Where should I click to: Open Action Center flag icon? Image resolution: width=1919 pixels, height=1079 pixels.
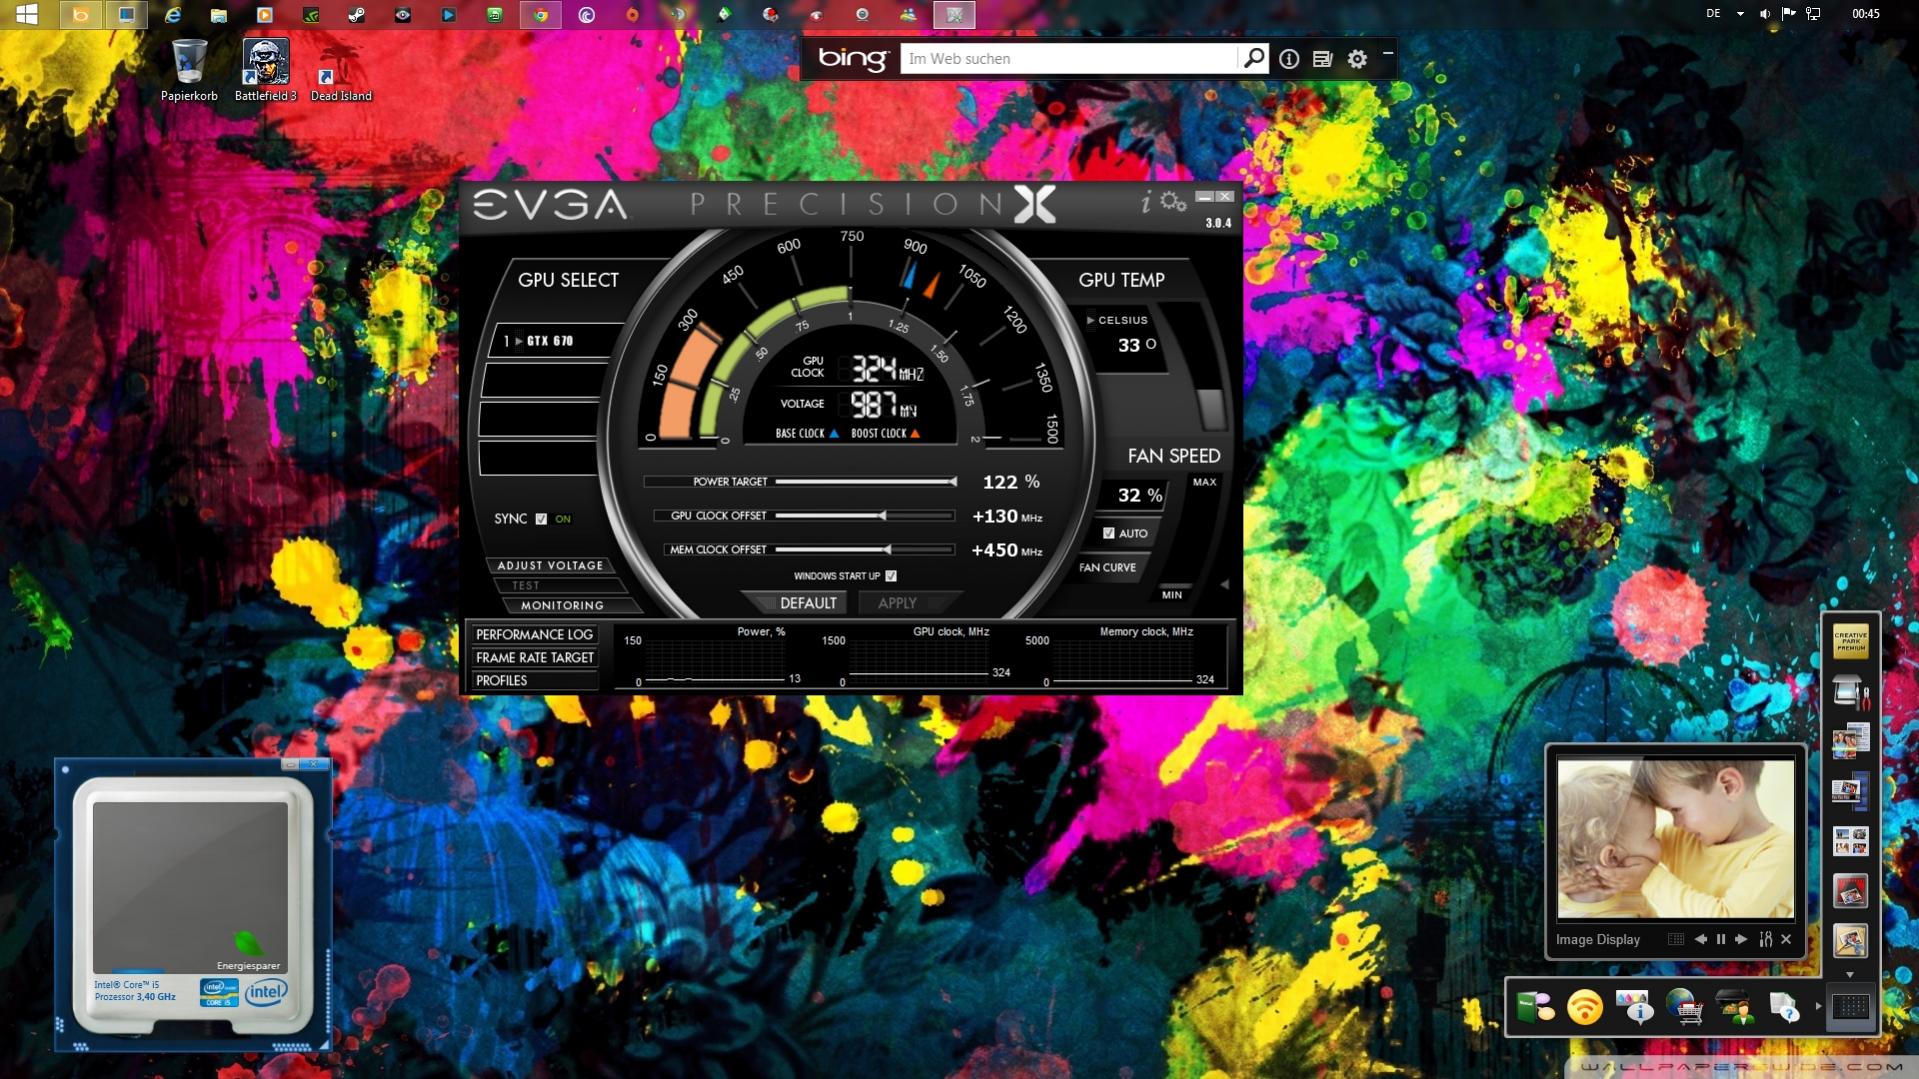[x=1789, y=14]
